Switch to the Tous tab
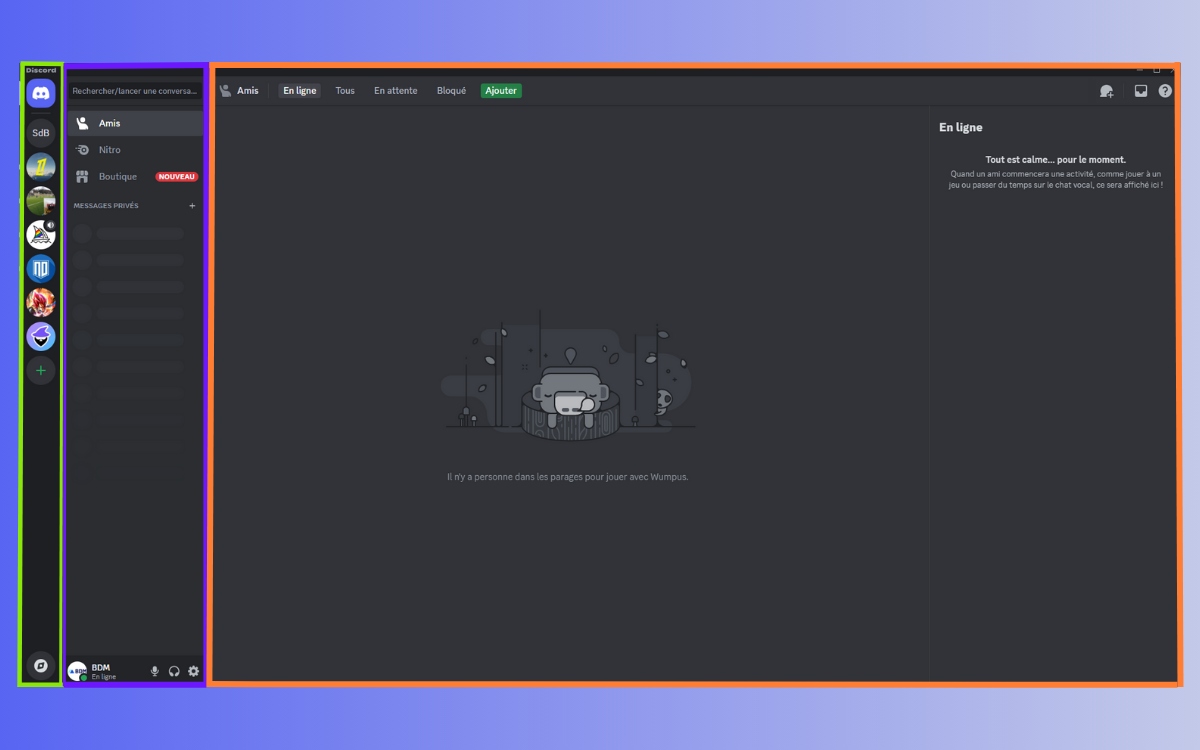The height and width of the screenshot is (750, 1200). click(345, 91)
